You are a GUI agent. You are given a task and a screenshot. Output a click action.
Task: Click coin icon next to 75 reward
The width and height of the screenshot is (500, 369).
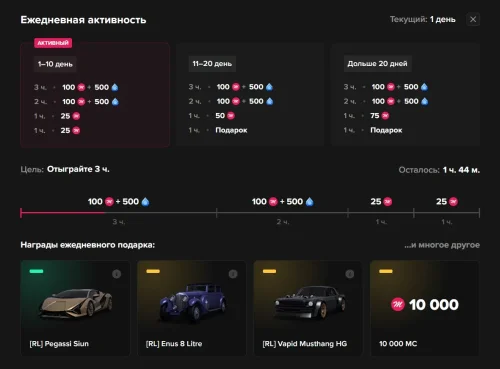385,116
